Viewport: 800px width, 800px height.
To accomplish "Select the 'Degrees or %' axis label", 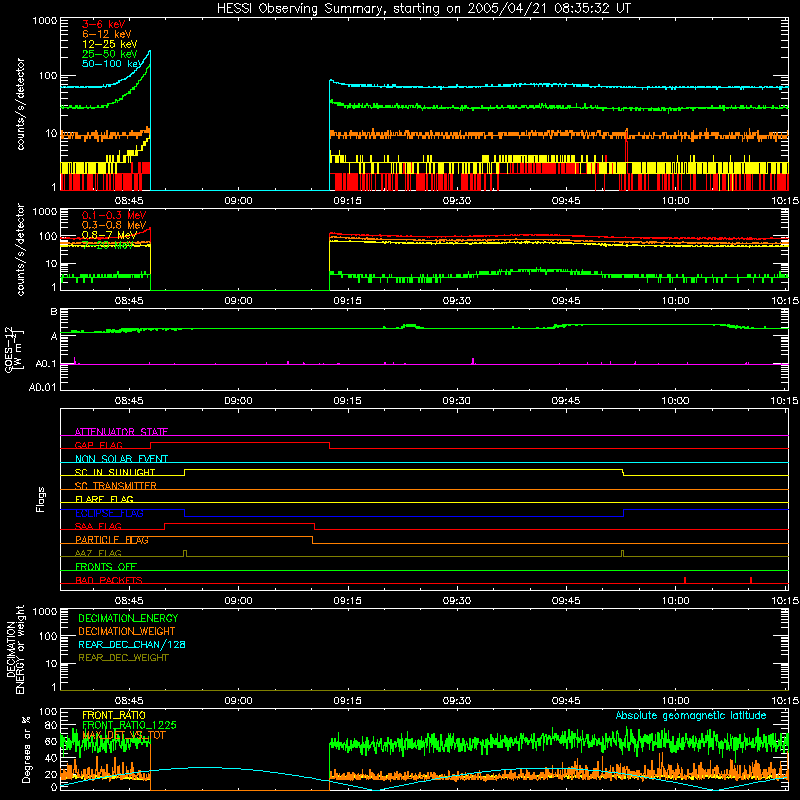I will click(26, 749).
